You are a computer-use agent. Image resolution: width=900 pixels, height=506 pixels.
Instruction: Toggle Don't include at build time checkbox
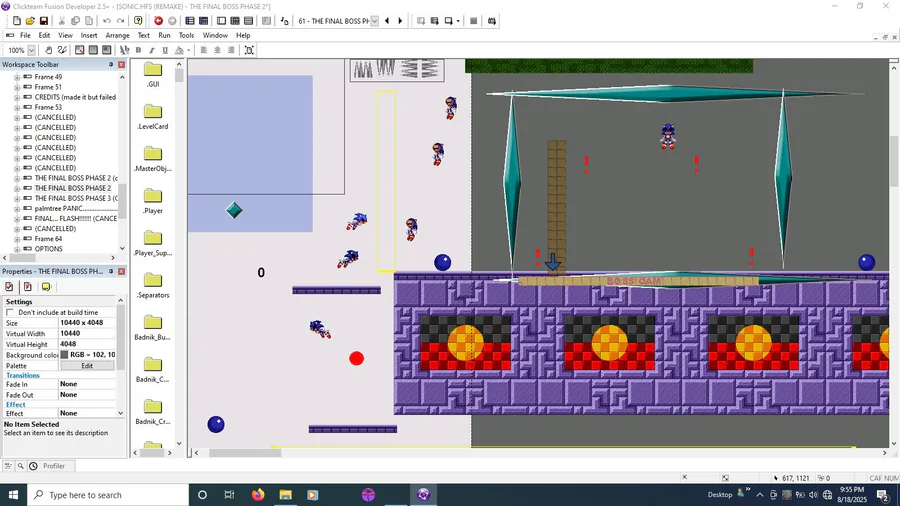click(x=10, y=312)
